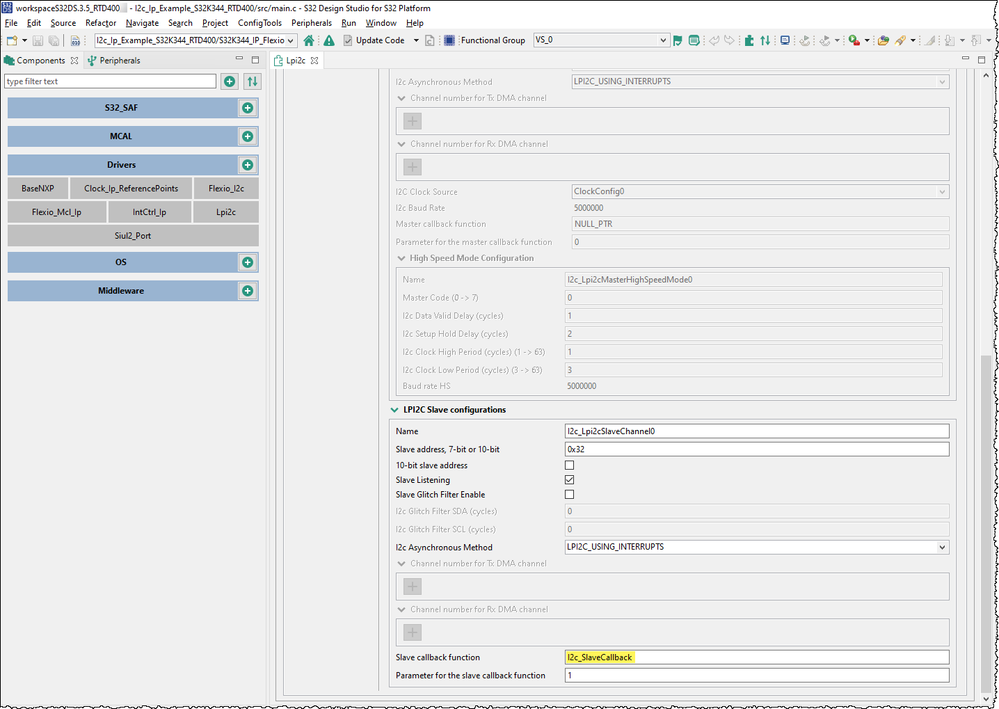
Task: Select the IntCtrl_Ip driver component
Action: point(149,212)
